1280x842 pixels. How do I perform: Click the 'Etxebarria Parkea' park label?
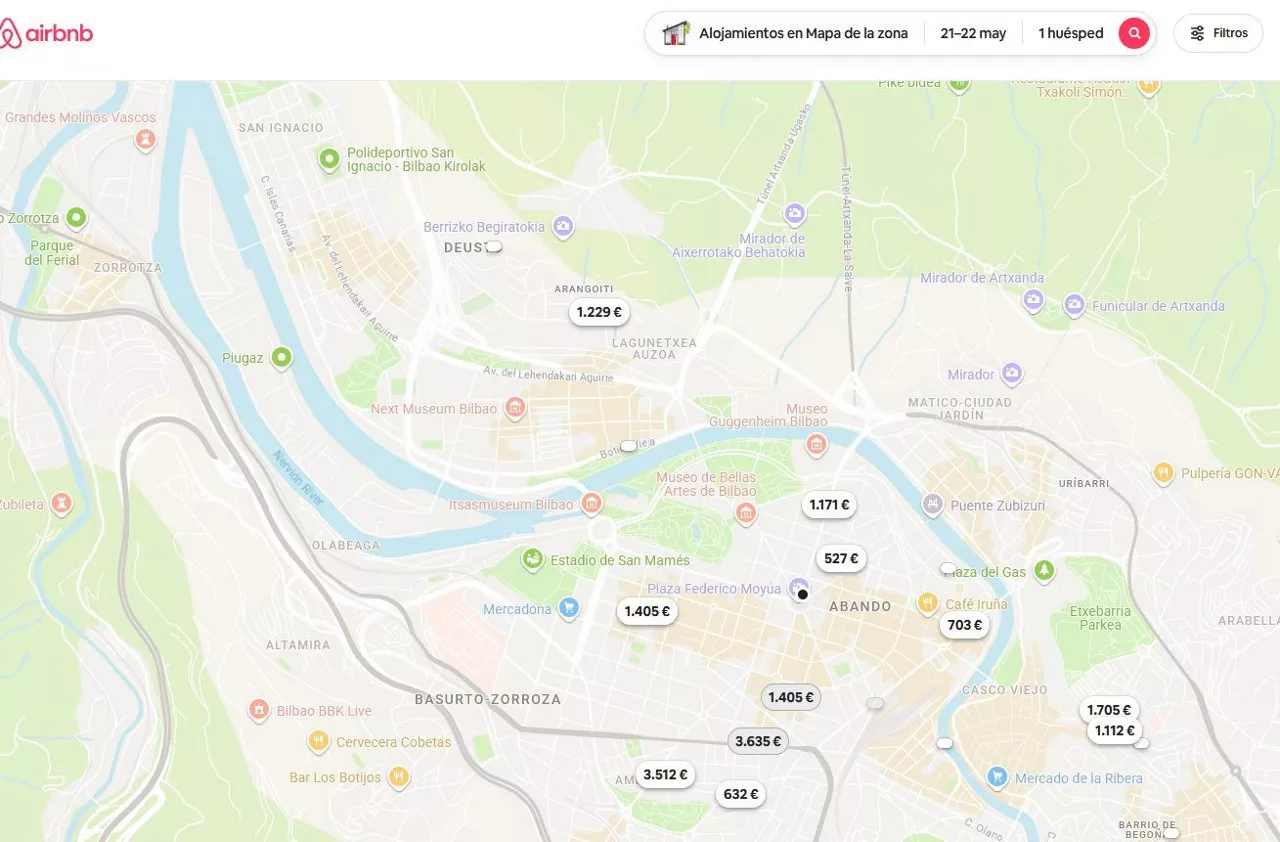(1101, 618)
